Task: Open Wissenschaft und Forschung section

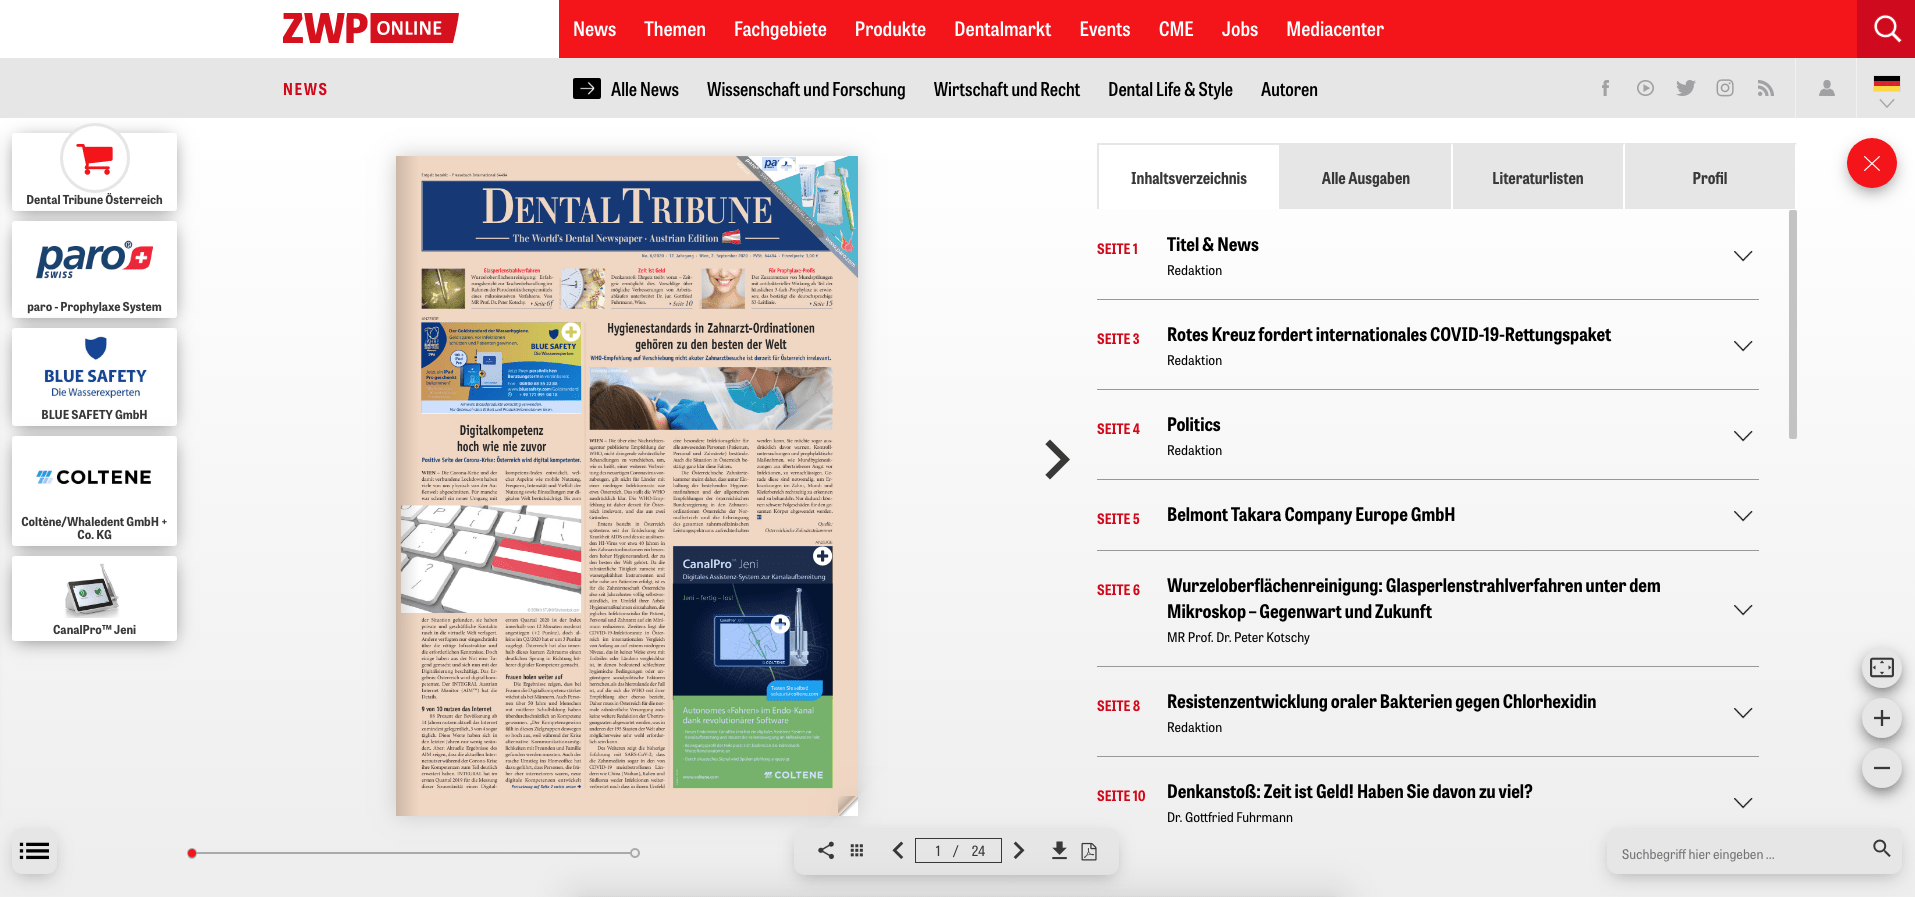Action: pyautogui.click(x=806, y=89)
